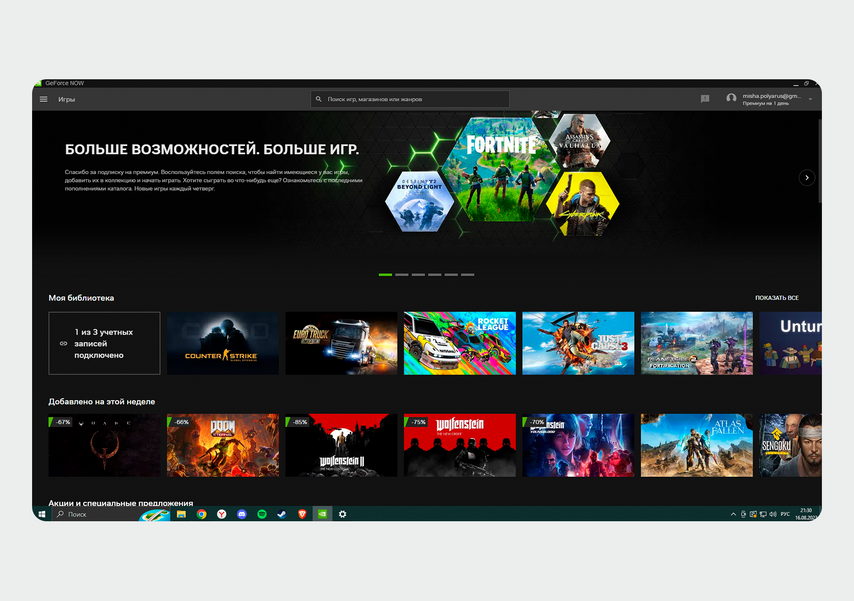Open Settings gear in the taskbar

click(343, 514)
